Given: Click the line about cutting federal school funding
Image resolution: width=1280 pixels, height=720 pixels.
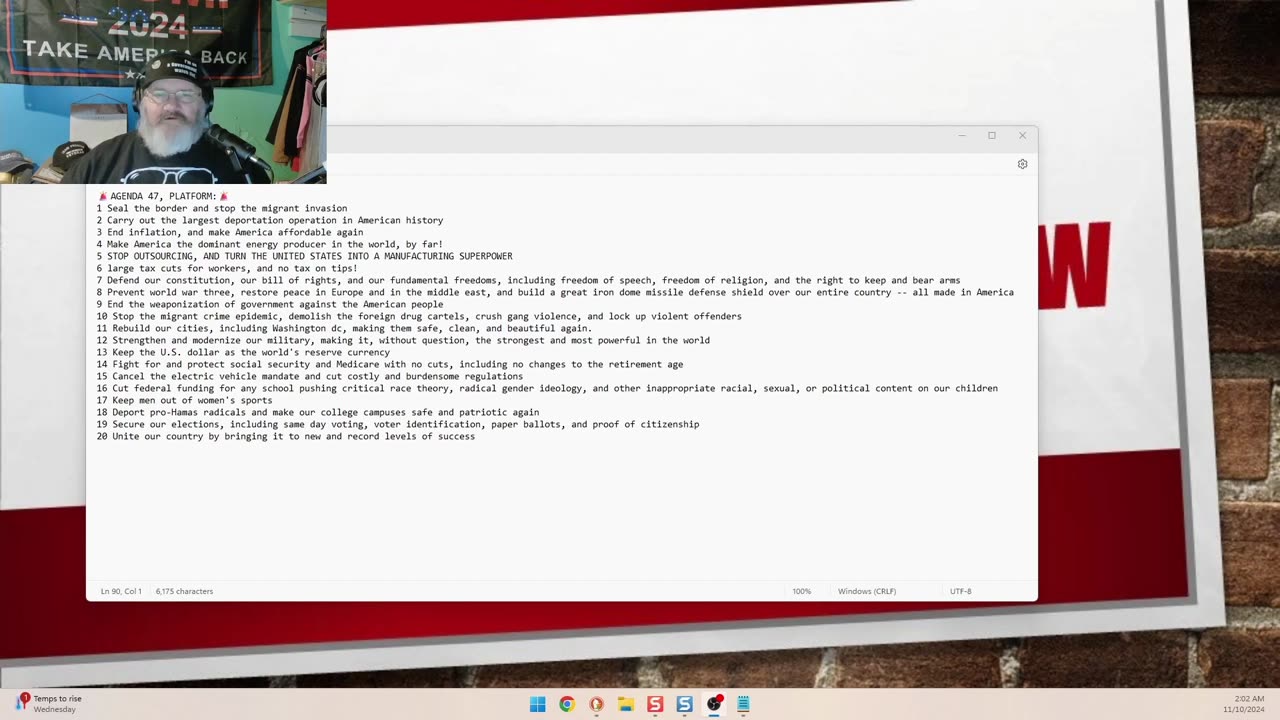Looking at the screenshot, I should pos(547,388).
